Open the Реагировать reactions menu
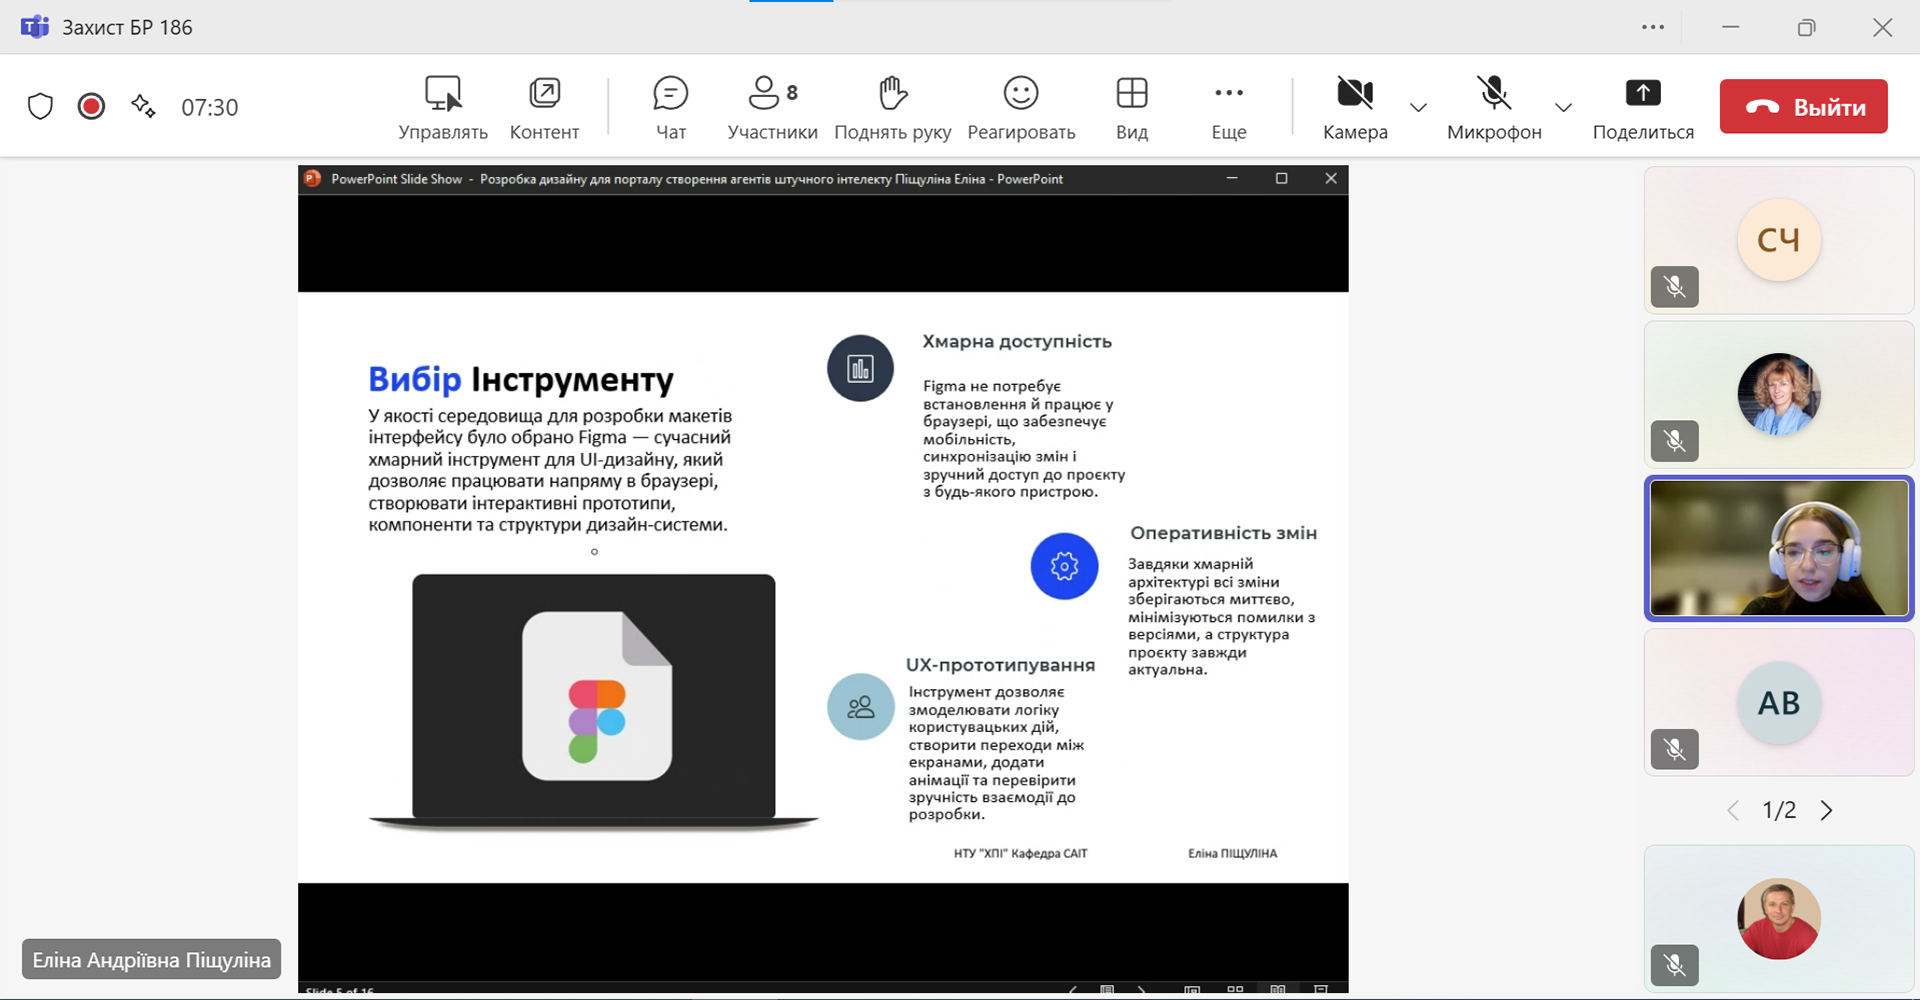This screenshot has width=1920, height=1000. pos(1020,107)
